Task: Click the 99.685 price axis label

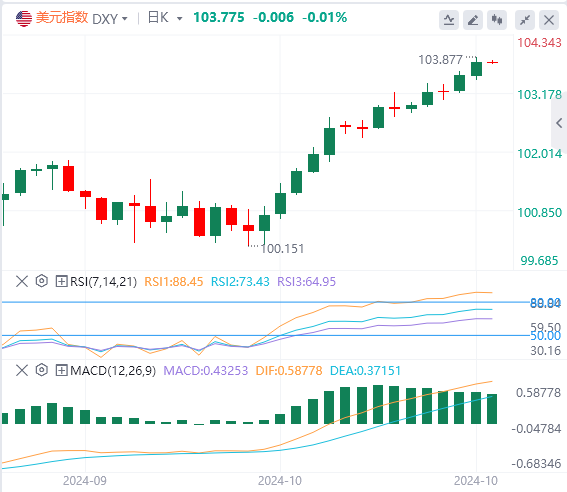Action: 539,261
